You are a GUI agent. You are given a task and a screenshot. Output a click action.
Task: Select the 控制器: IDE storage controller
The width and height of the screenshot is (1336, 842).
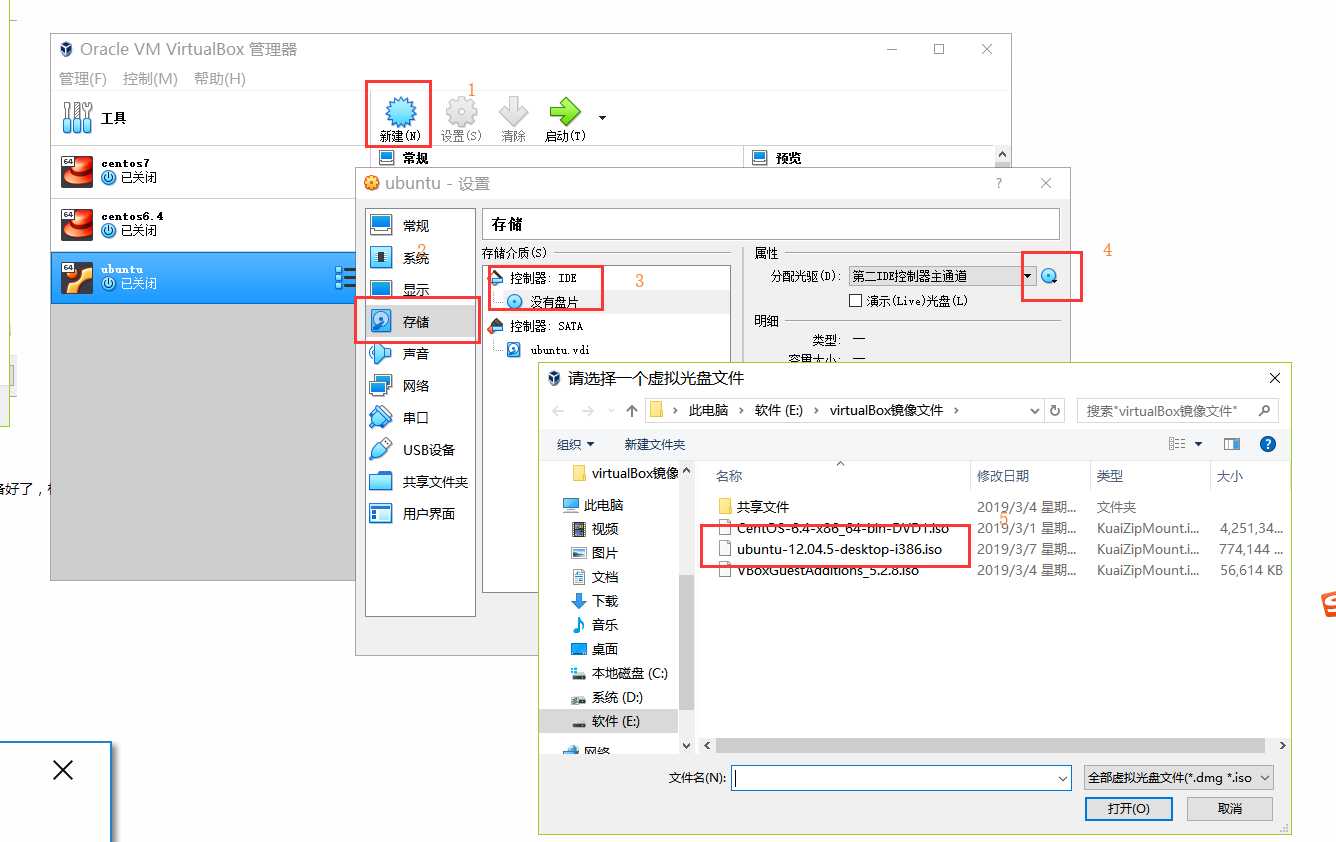coord(543,277)
